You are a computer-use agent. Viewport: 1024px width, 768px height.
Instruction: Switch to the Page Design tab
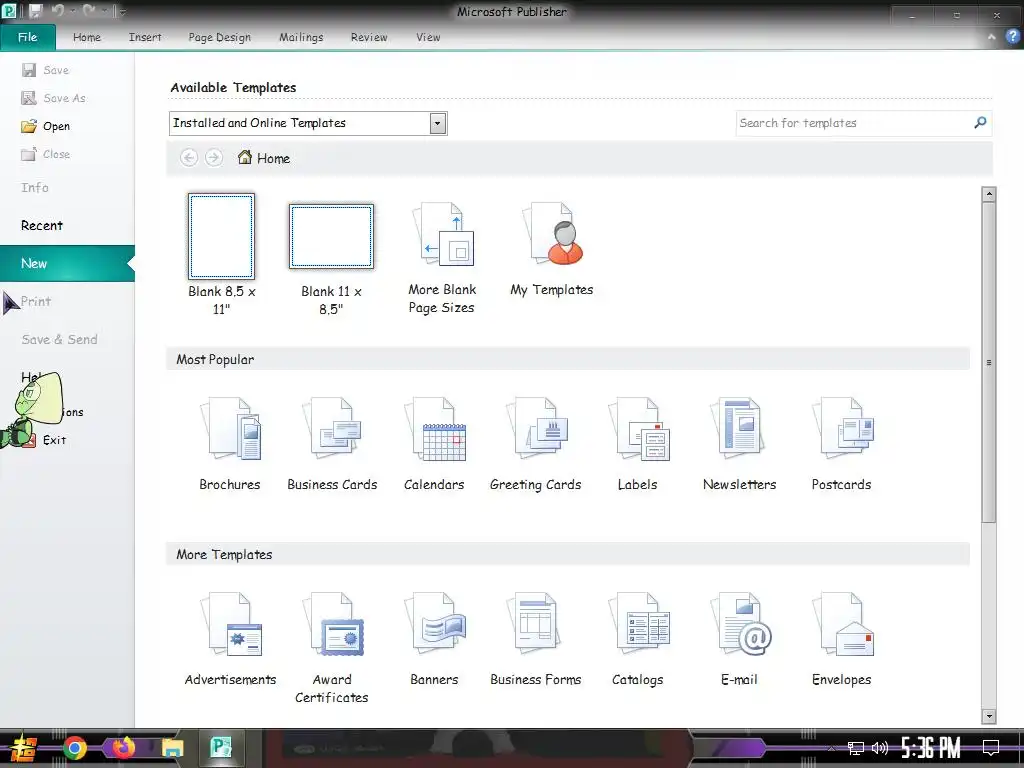click(219, 37)
